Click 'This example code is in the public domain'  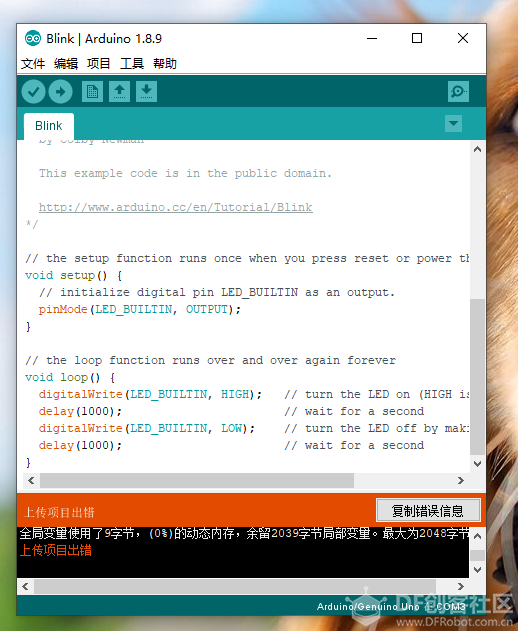pyautogui.click(x=185, y=173)
